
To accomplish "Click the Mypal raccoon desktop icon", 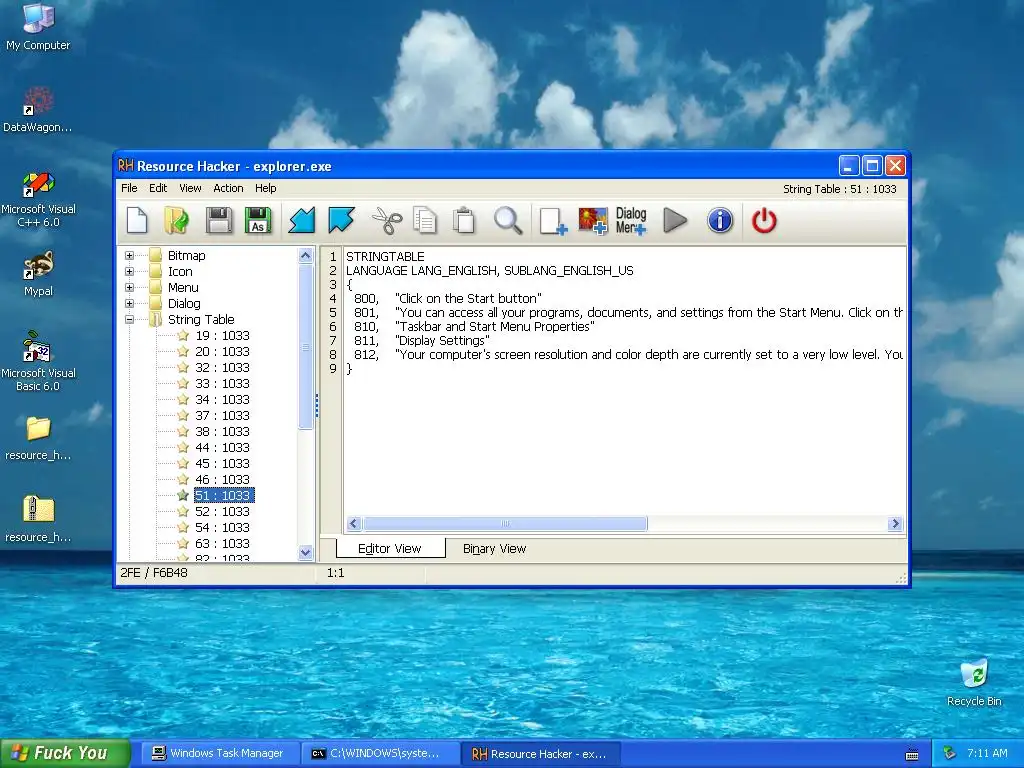I will tap(38, 273).
